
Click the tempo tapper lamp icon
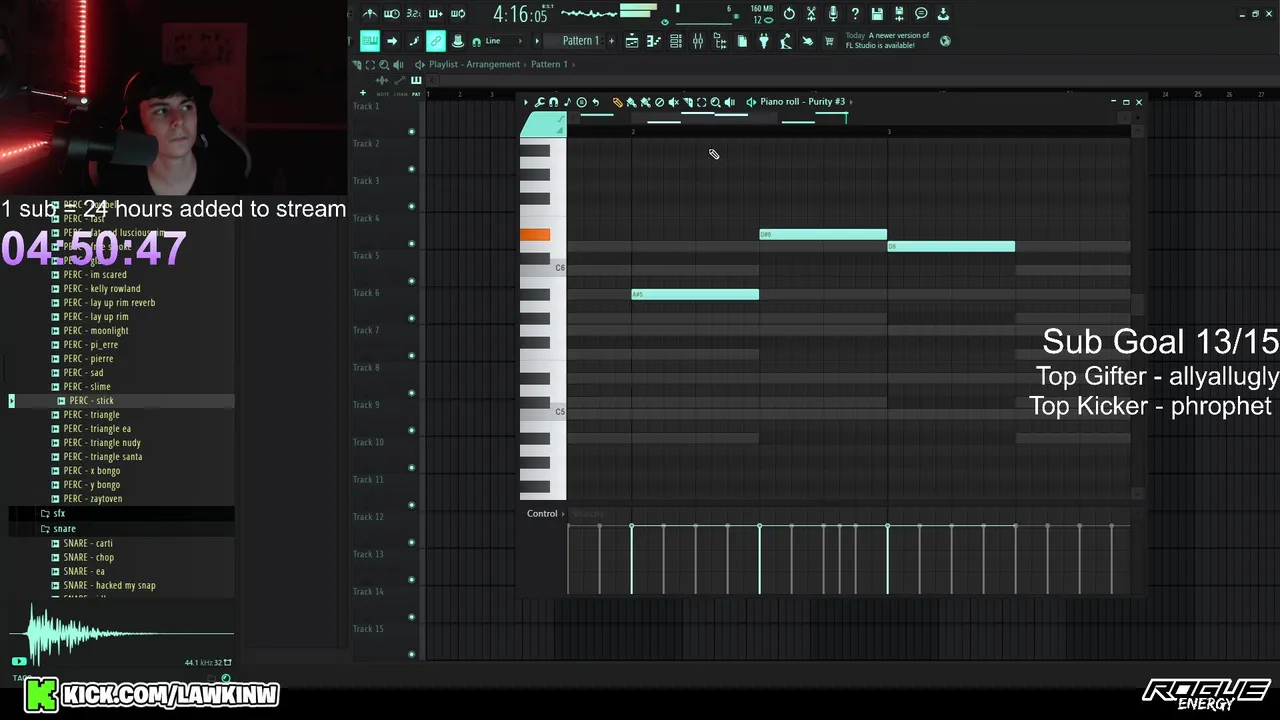pyautogui.click(x=785, y=41)
